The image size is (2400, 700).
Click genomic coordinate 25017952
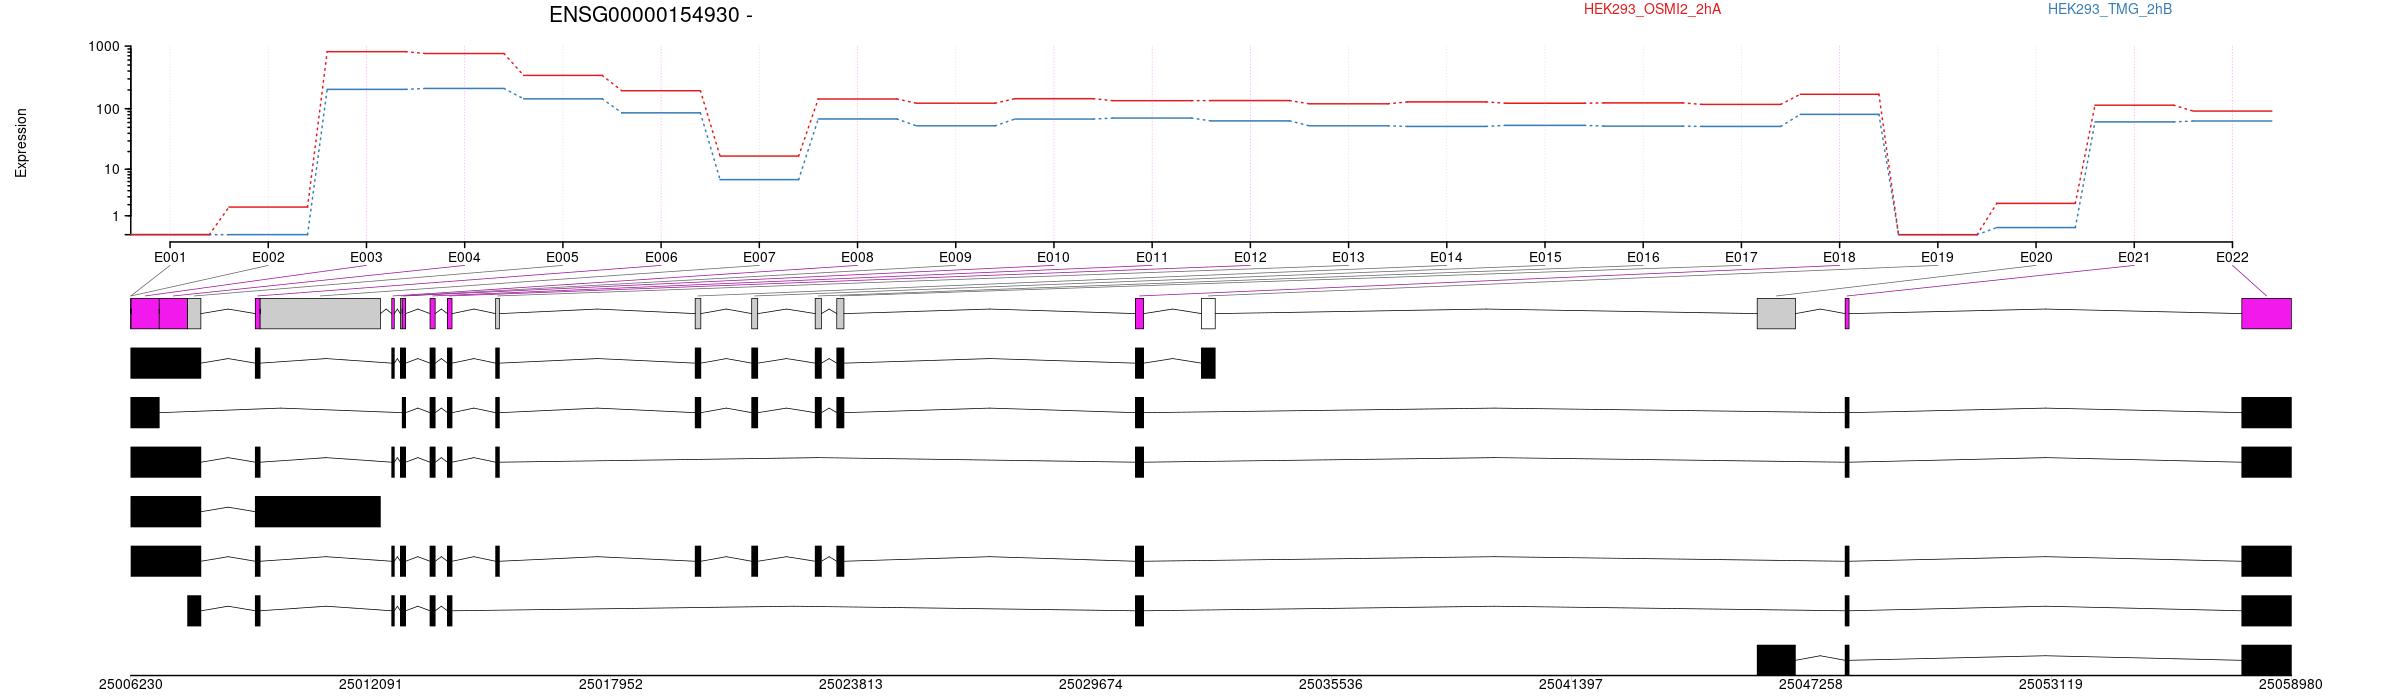click(x=610, y=685)
